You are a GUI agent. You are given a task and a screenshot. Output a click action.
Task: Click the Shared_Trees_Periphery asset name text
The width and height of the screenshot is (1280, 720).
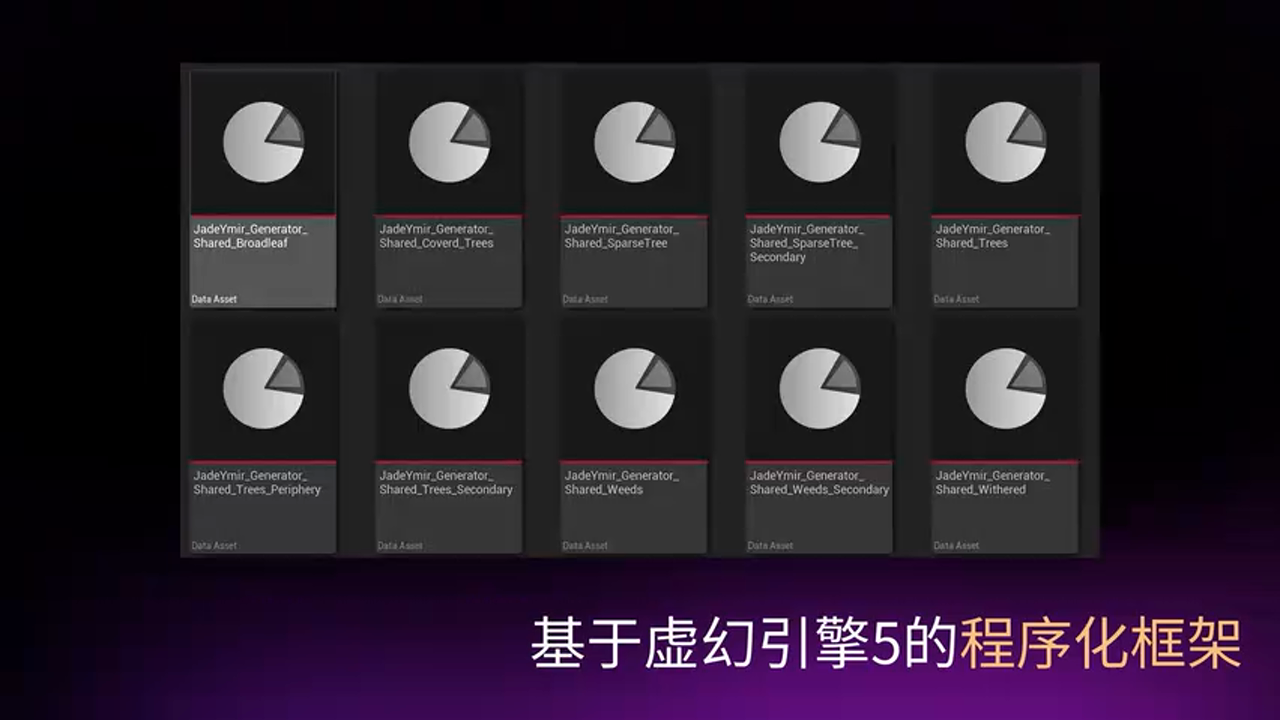pos(257,483)
